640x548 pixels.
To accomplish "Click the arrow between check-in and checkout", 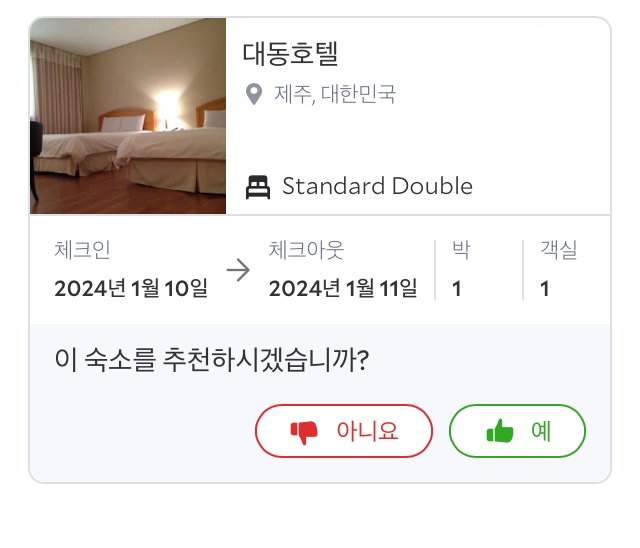I will click(x=238, y=270).
